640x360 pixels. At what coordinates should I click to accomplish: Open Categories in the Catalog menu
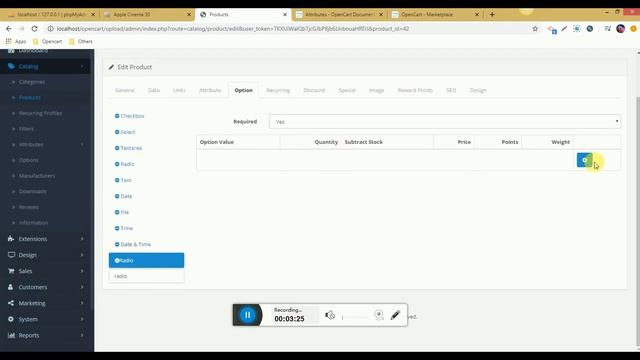(x=32, y=82)
